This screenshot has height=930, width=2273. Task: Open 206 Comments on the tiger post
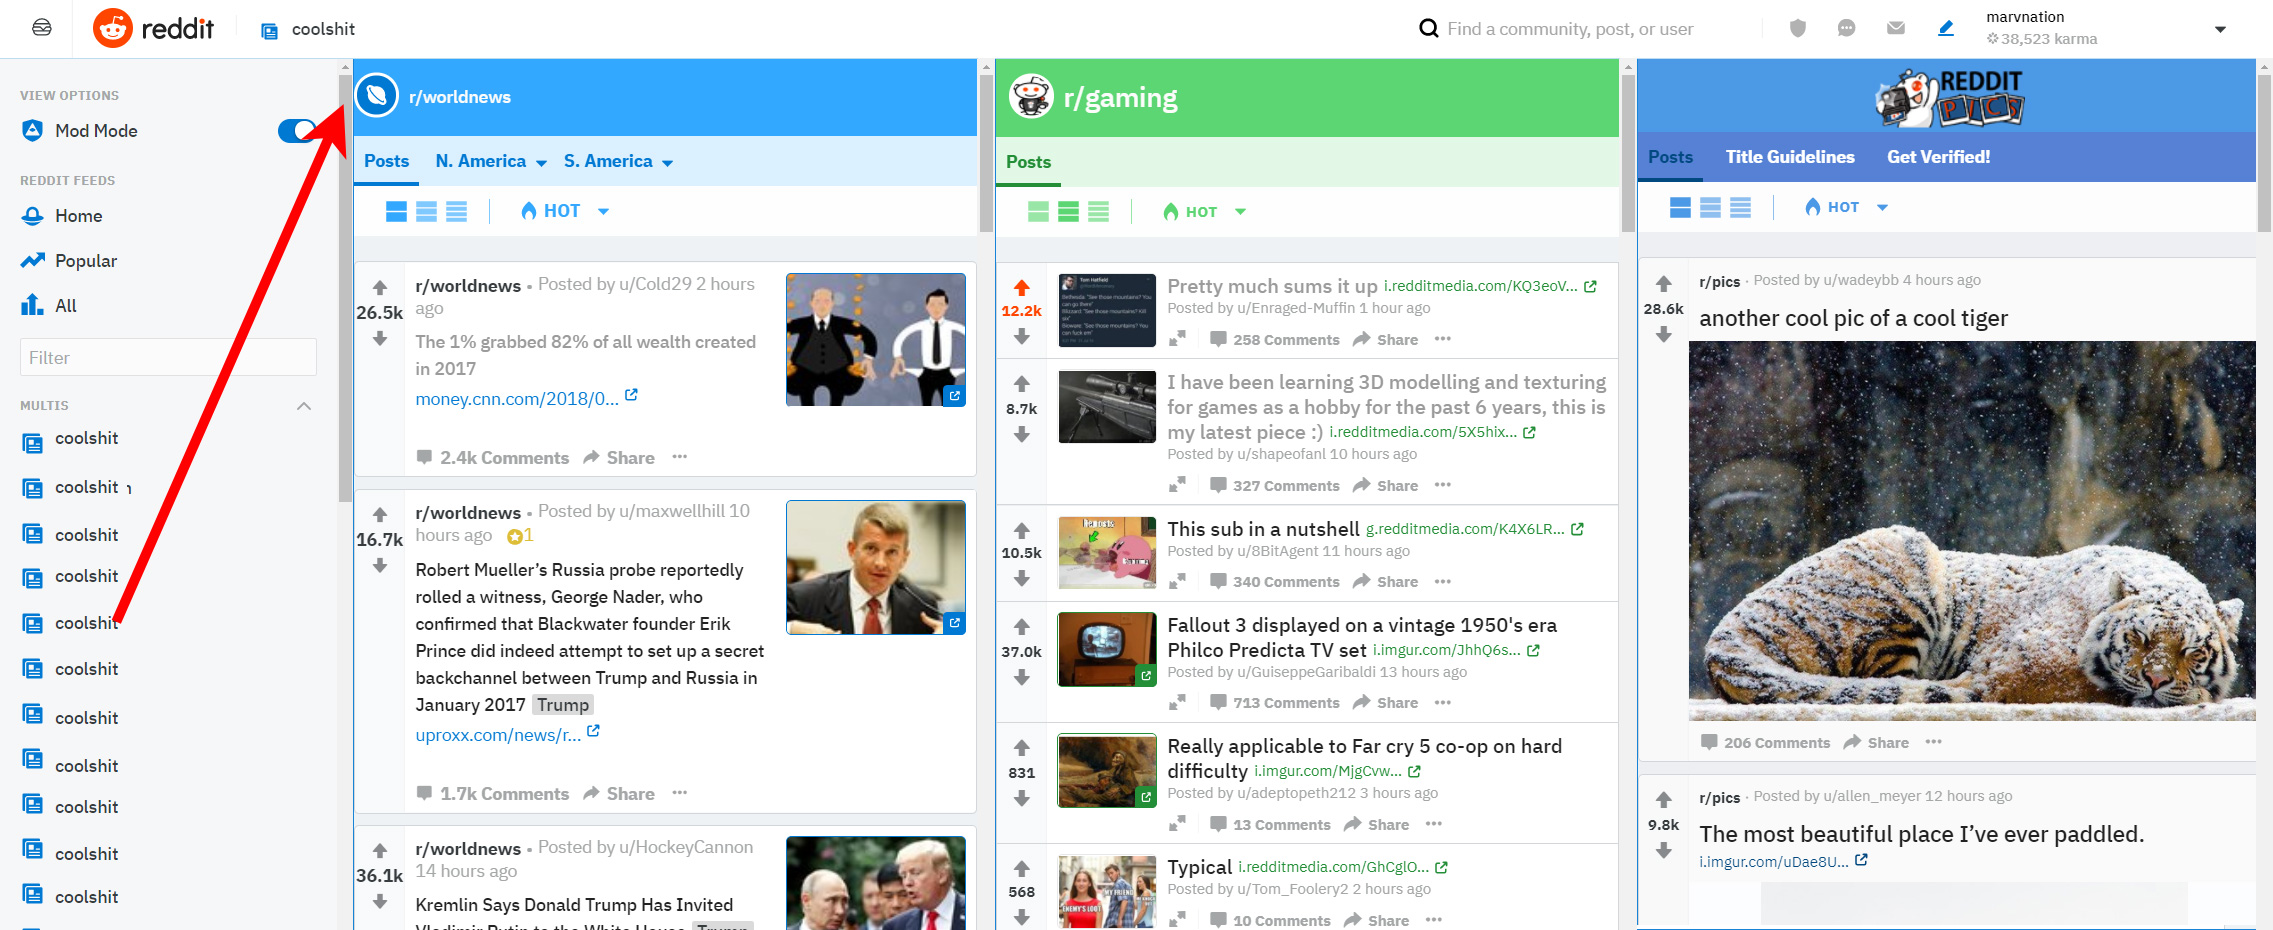[1766, 743]
